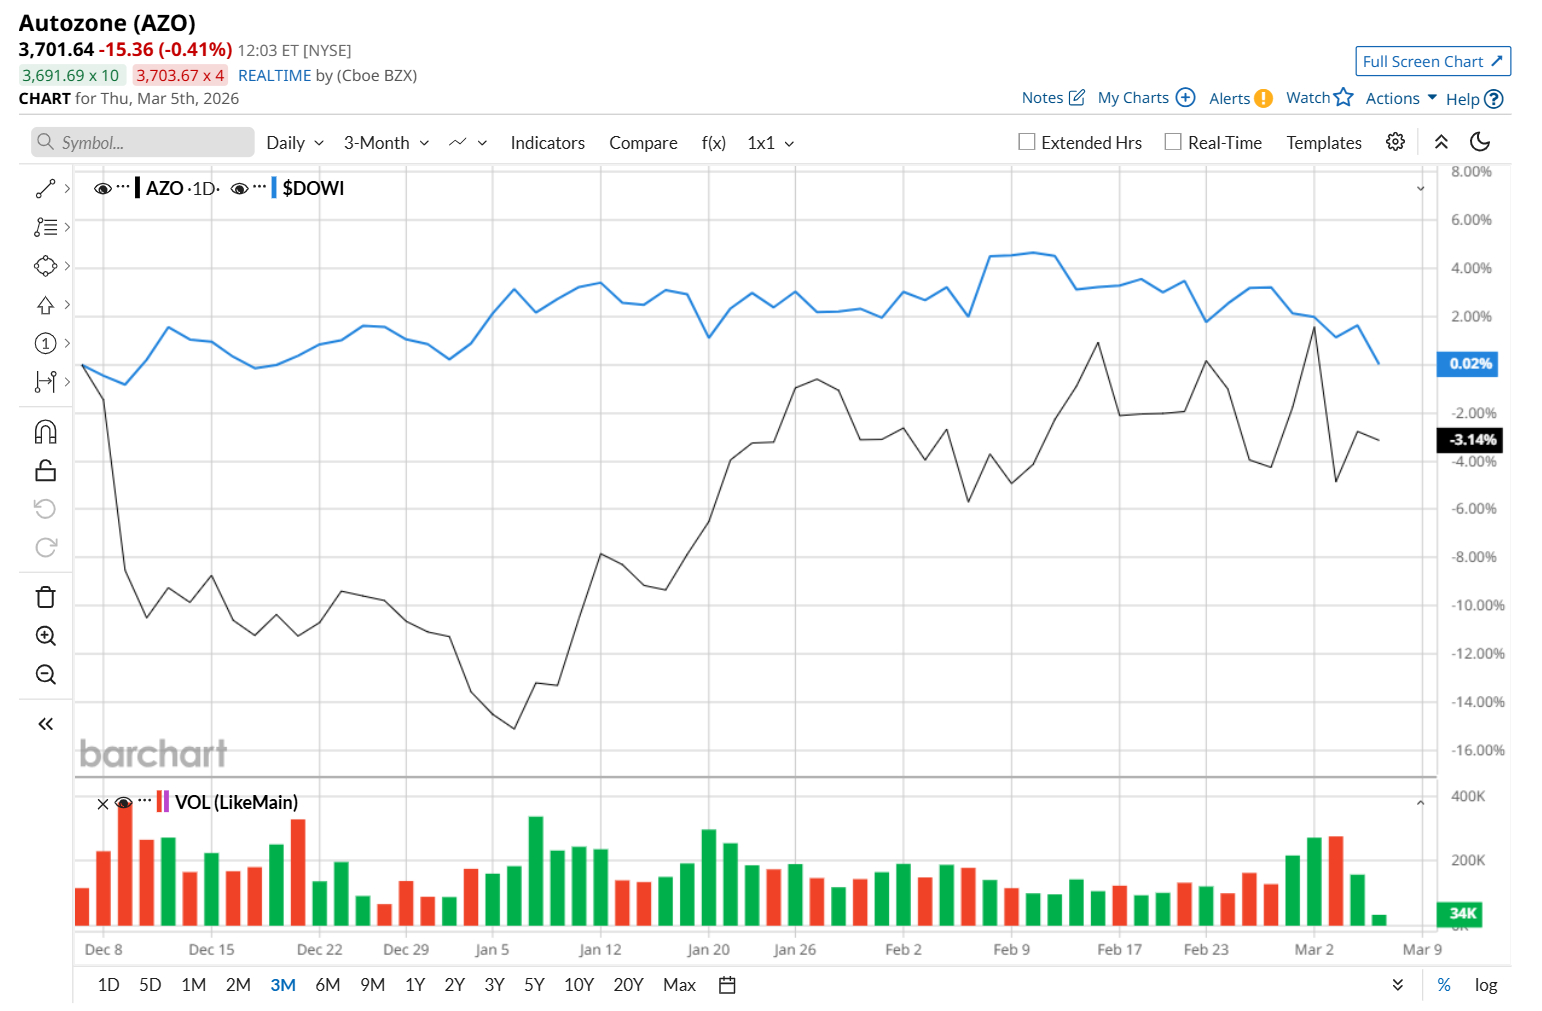
Task: Open Alerts exclamation icon
Action: (x=1263, y=98)
